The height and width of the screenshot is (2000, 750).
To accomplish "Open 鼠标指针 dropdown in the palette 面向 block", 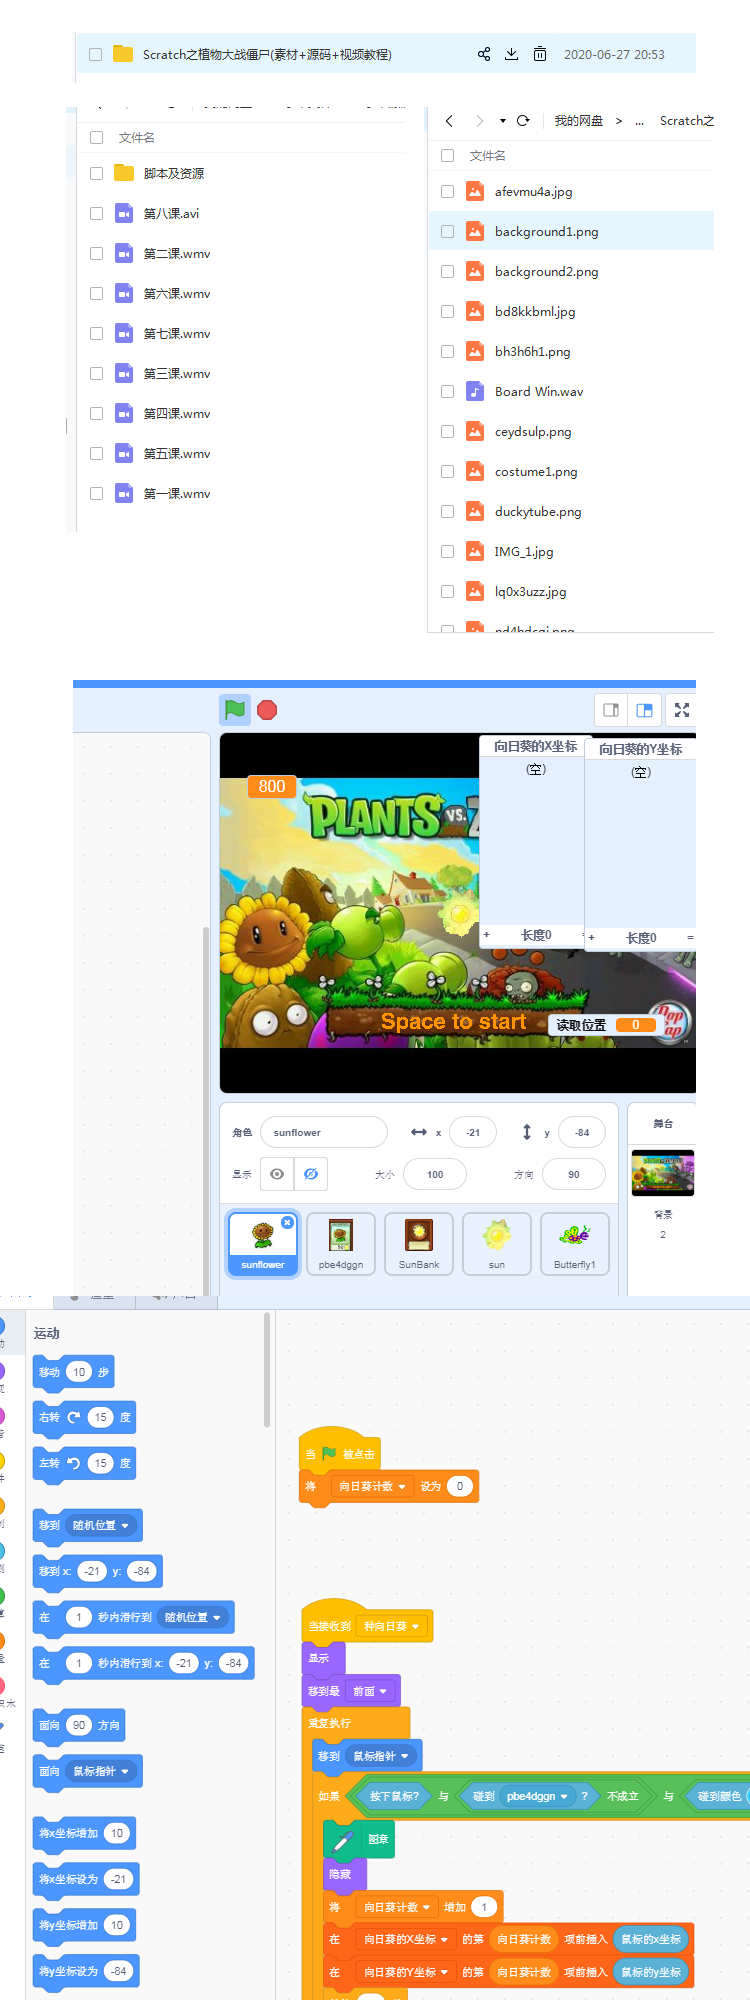I will 101,1771.
